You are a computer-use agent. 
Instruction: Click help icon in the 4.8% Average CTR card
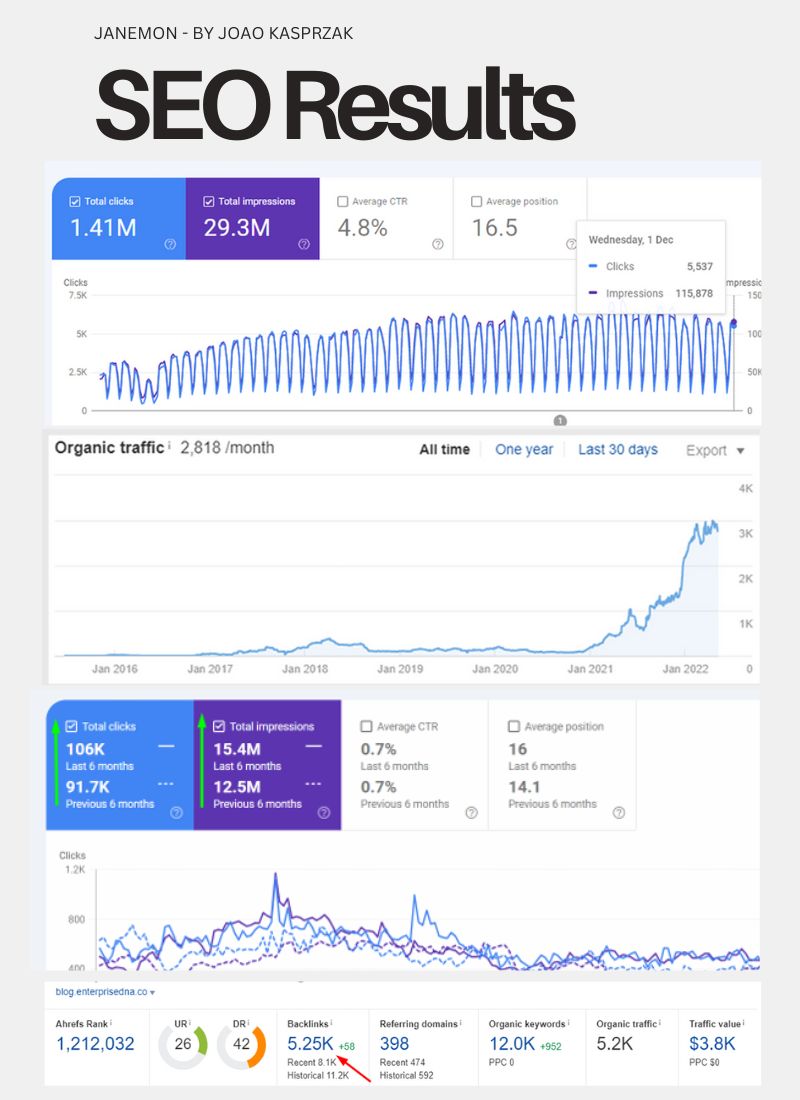point(437,244)
